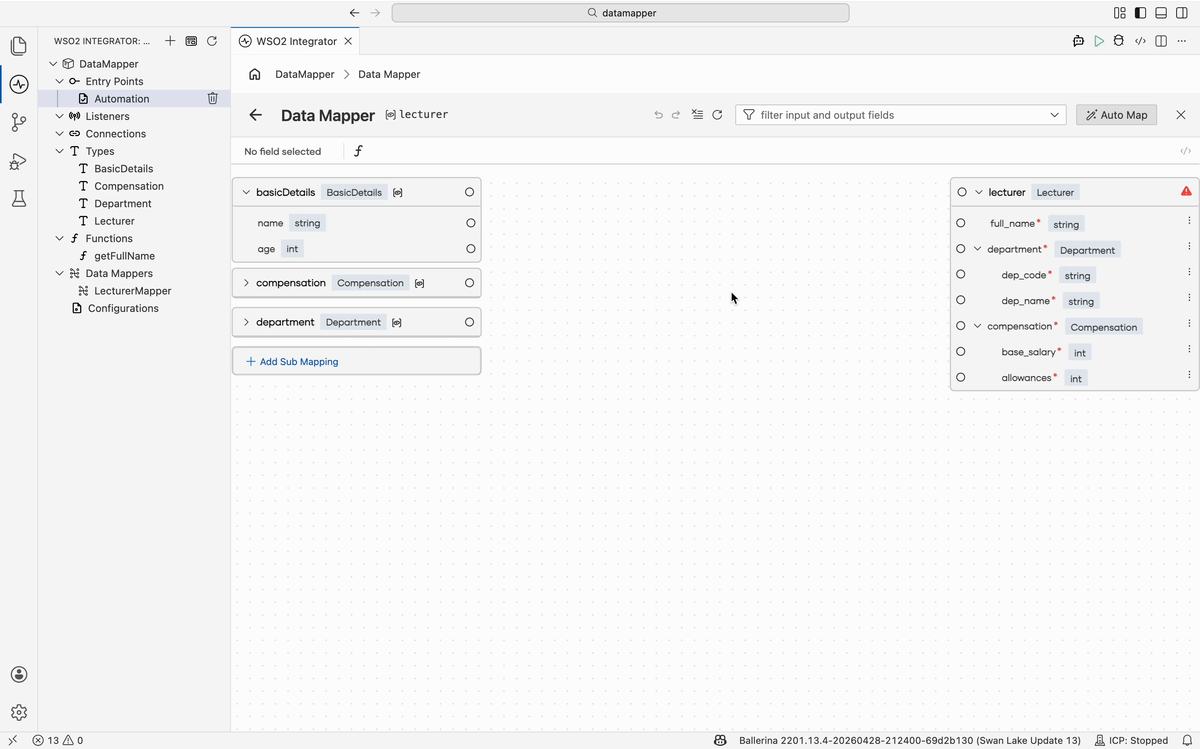Open the filter fields dropdown arrow
Screen dimensions: 1200x749
1055,115
